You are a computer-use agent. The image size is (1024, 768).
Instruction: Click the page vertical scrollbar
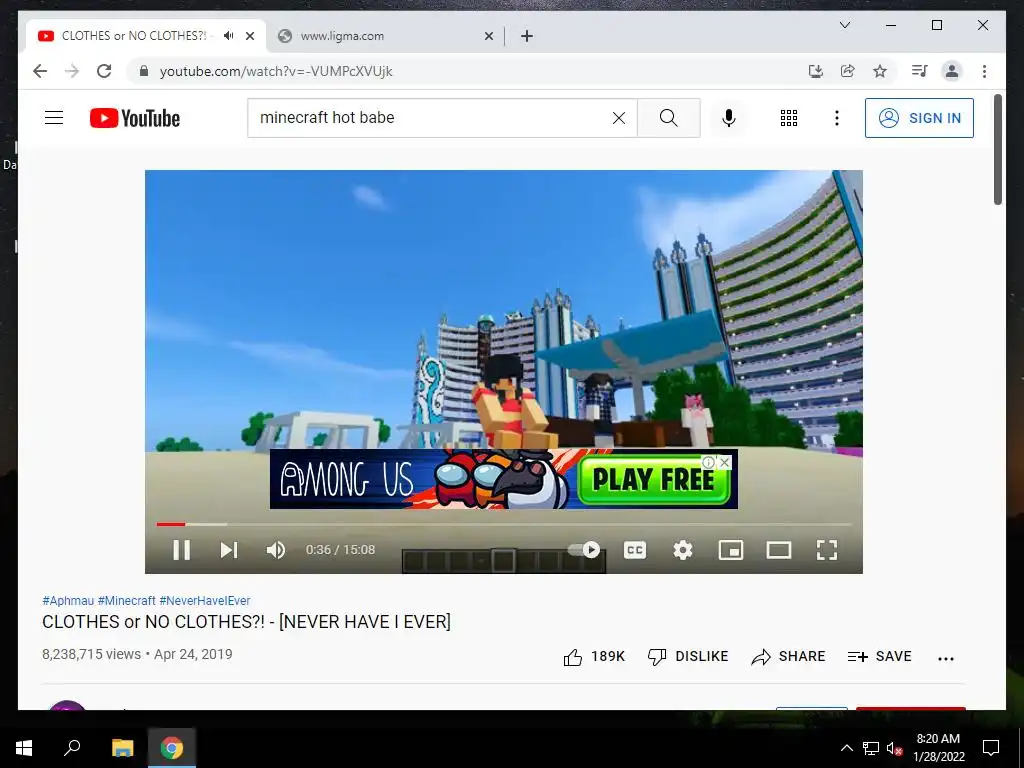(x=998, y=150)
